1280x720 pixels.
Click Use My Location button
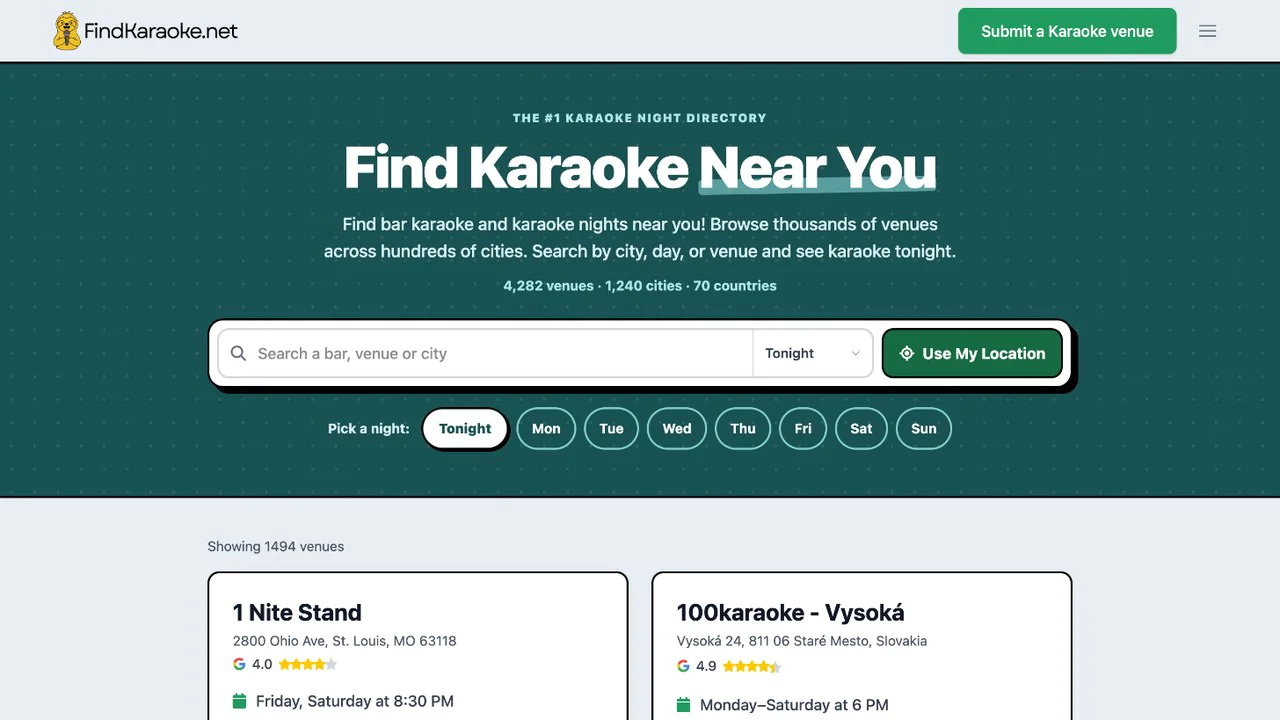pos(972,353)
